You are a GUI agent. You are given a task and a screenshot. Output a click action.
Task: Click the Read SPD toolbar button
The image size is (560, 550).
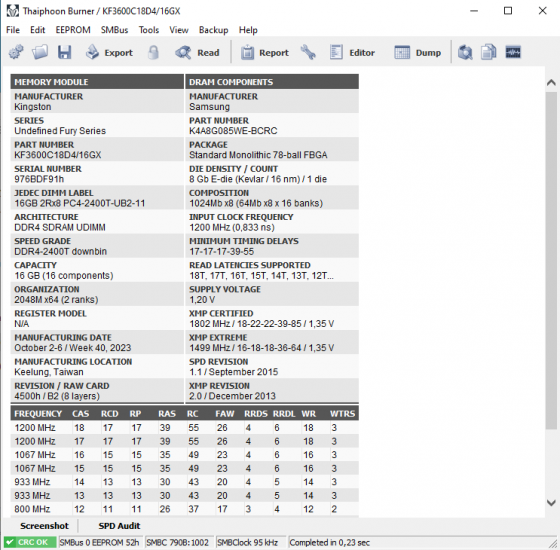[x=197, y=52]
